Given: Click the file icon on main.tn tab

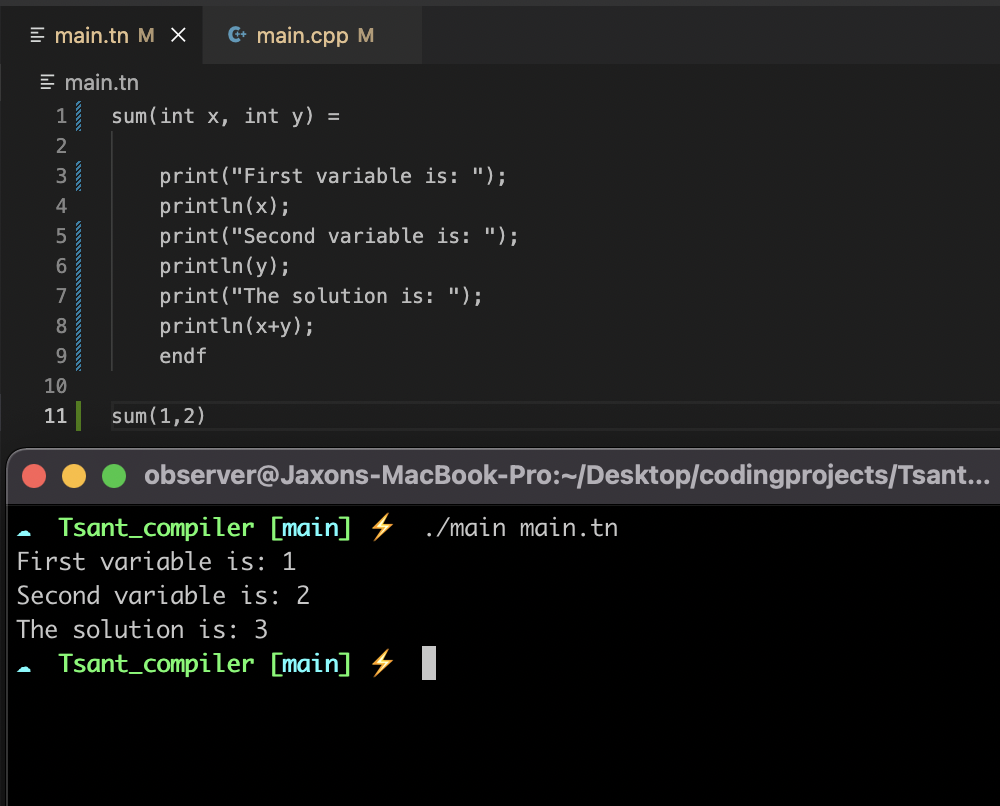Looking at the screenshot, I should point(38,35).
